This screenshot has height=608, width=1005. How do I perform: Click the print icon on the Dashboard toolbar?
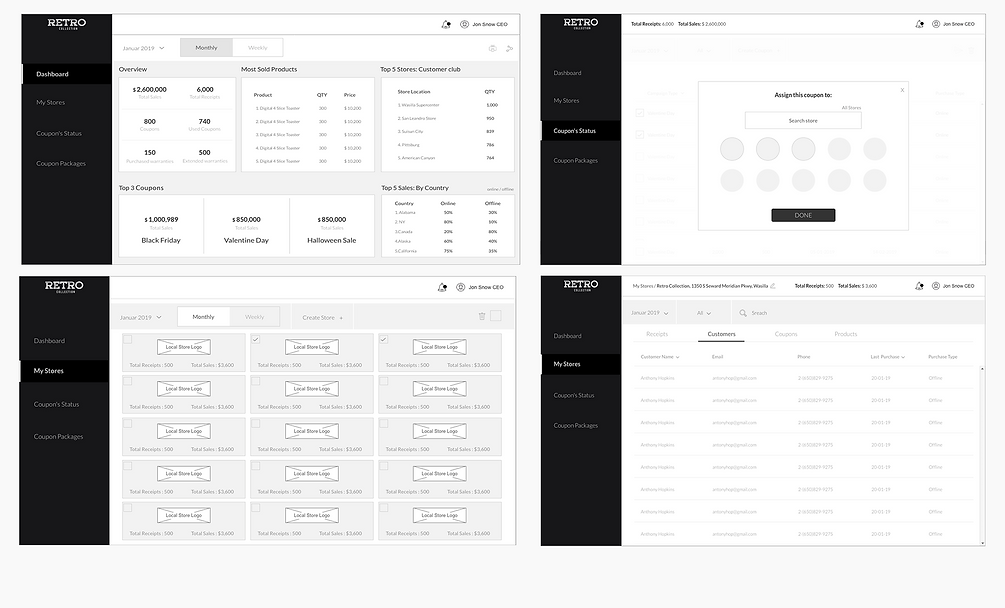click(x=492, y=48)
